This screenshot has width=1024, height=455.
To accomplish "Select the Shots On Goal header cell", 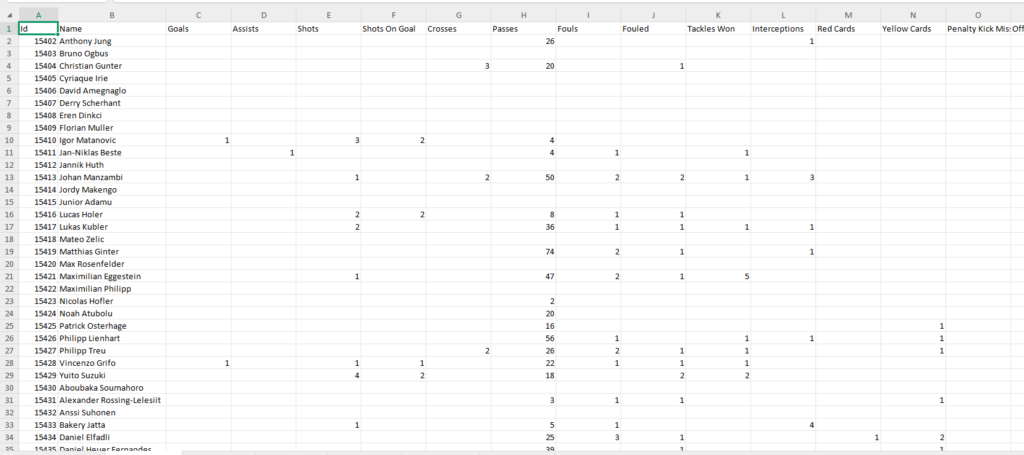I will tap(392, 29).
